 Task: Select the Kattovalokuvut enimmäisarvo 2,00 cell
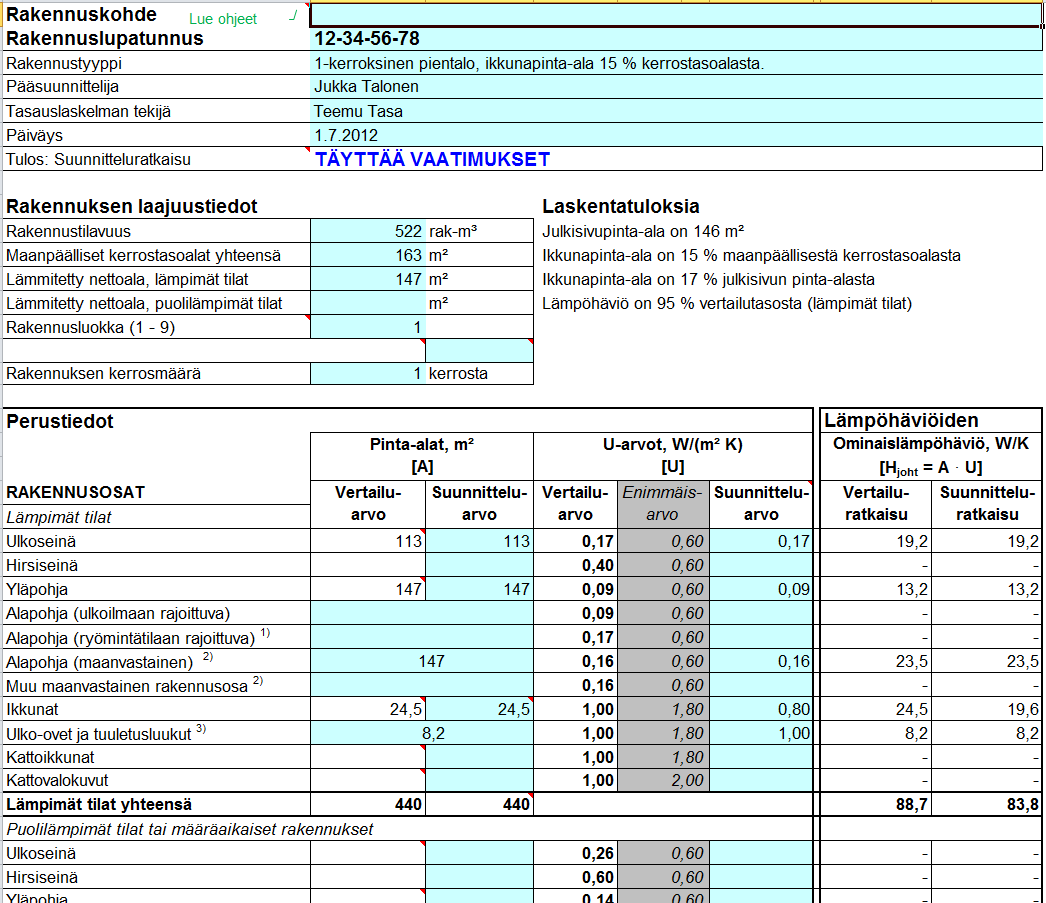click(663, 780)
